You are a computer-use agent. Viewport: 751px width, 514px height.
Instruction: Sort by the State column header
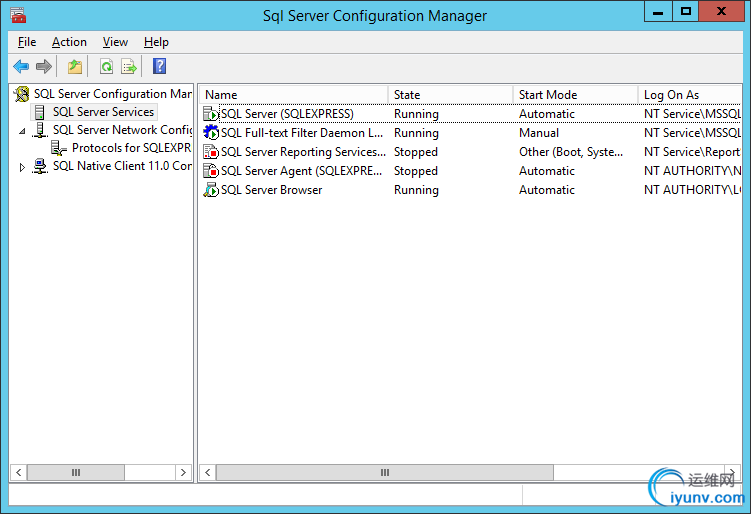click(450, 95)
